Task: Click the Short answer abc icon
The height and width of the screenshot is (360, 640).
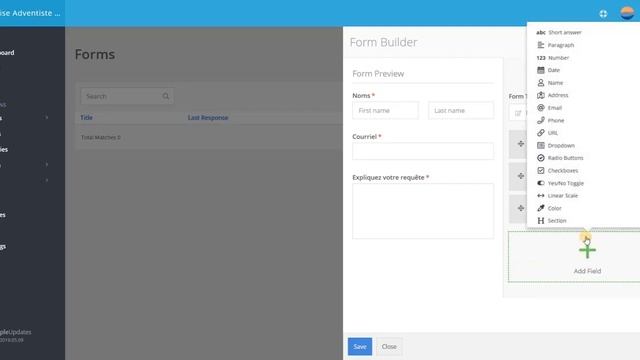Action: coord(541,32)
